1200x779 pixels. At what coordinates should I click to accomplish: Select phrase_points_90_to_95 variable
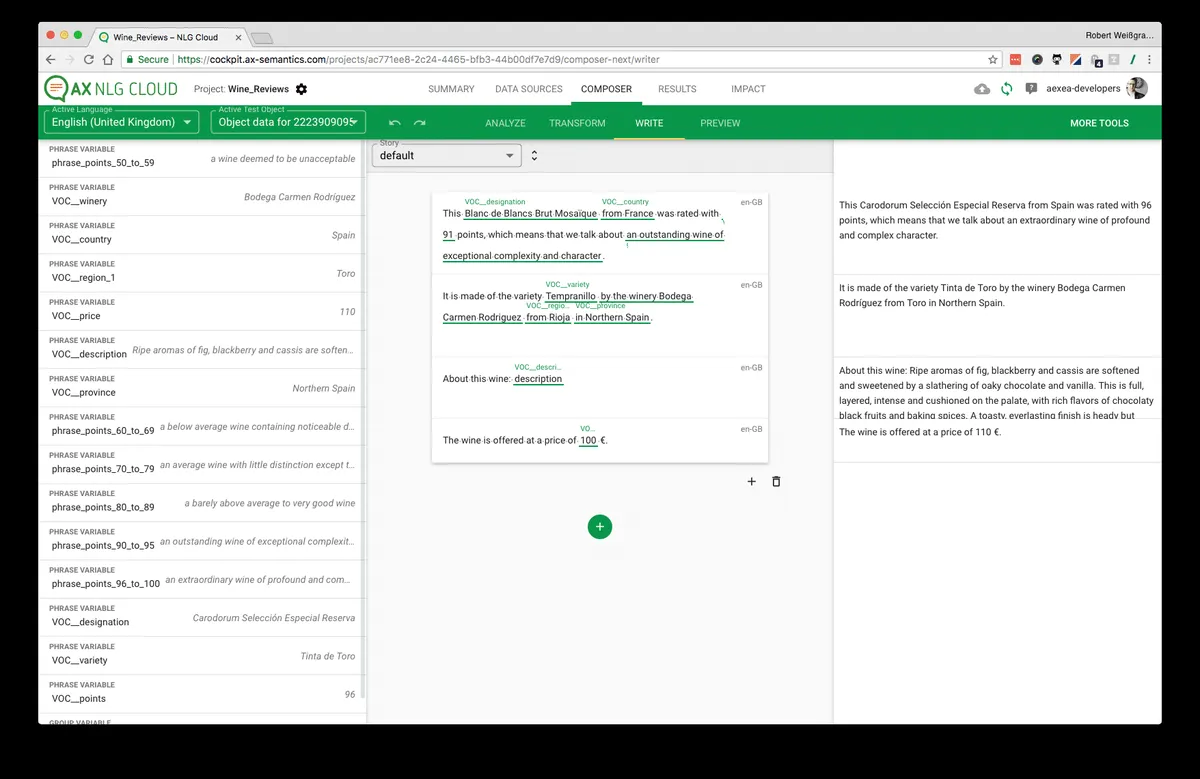(202, 541)
